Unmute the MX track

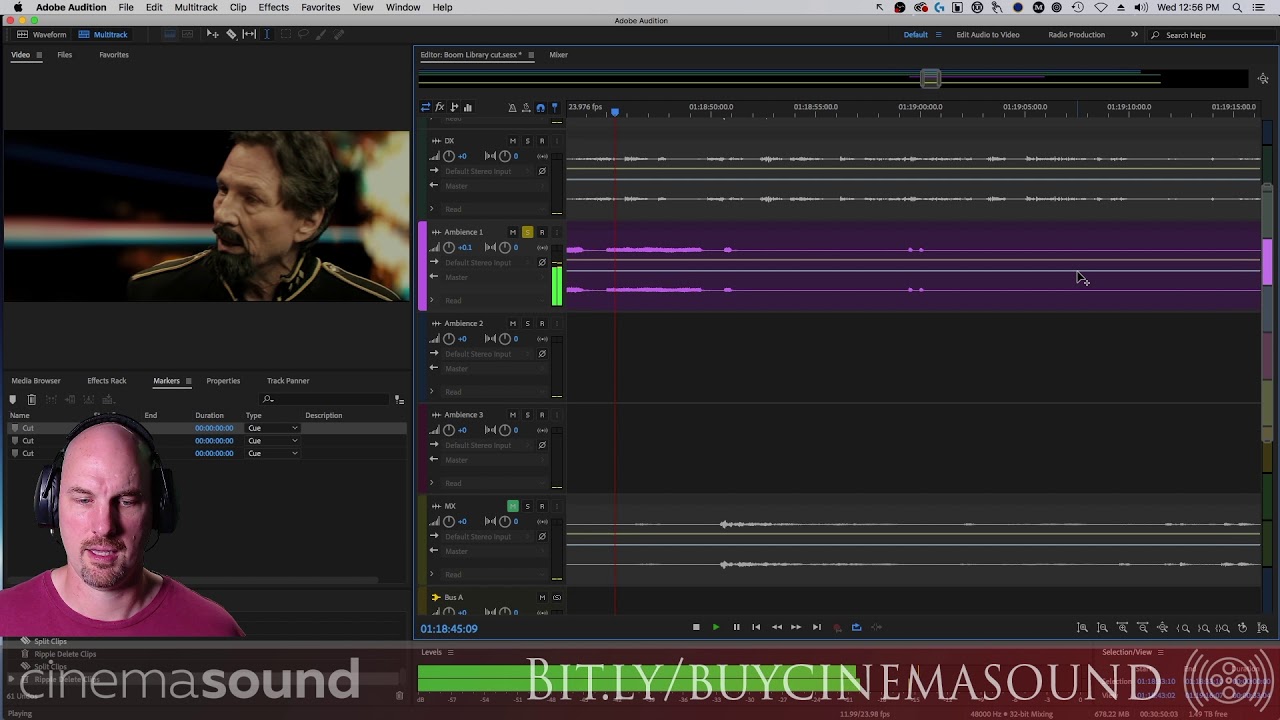point(513,506)
